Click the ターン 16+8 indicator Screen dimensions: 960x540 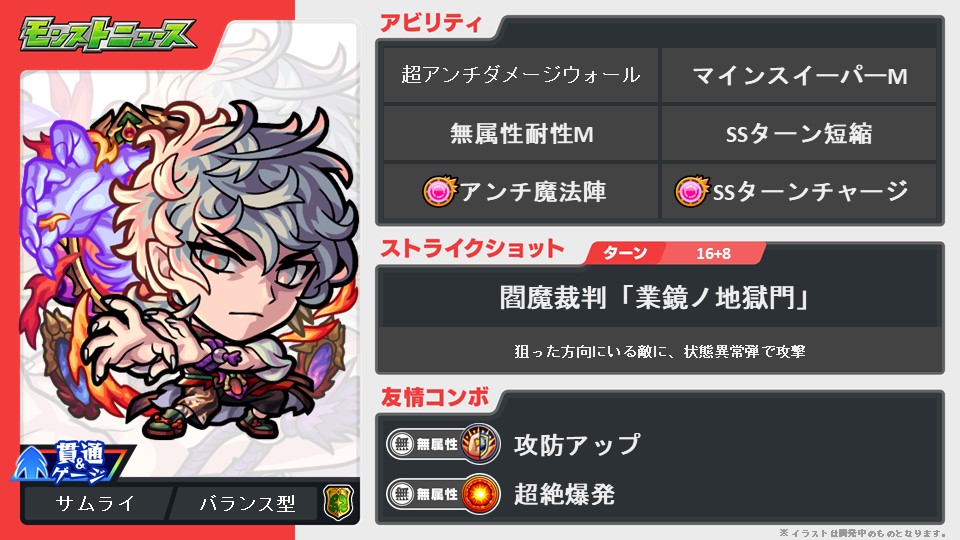tap(673, 253)
